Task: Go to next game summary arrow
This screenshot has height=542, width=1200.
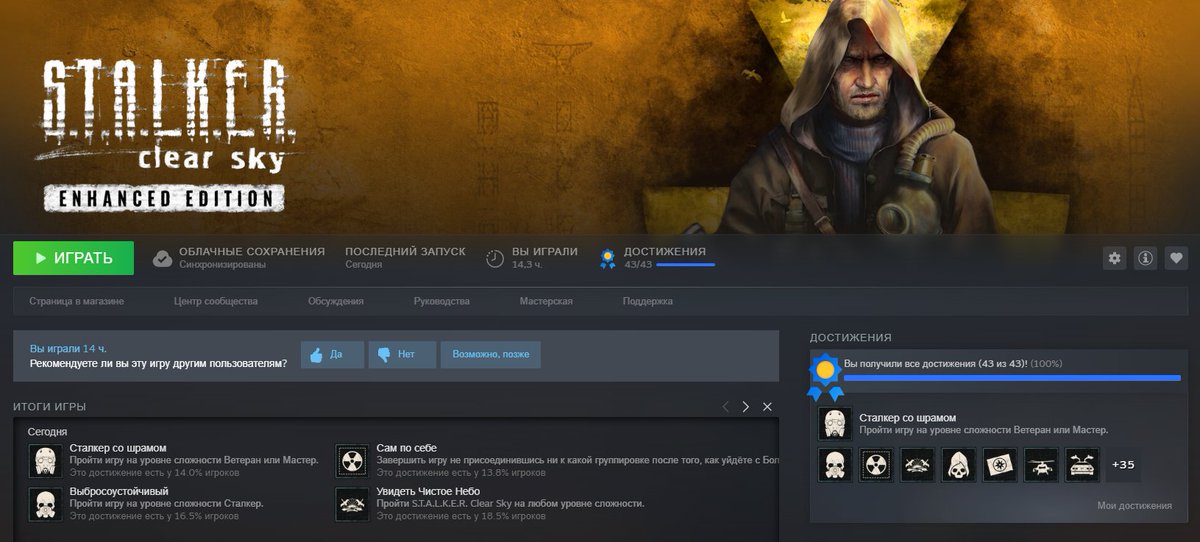Action: (745, 407)
